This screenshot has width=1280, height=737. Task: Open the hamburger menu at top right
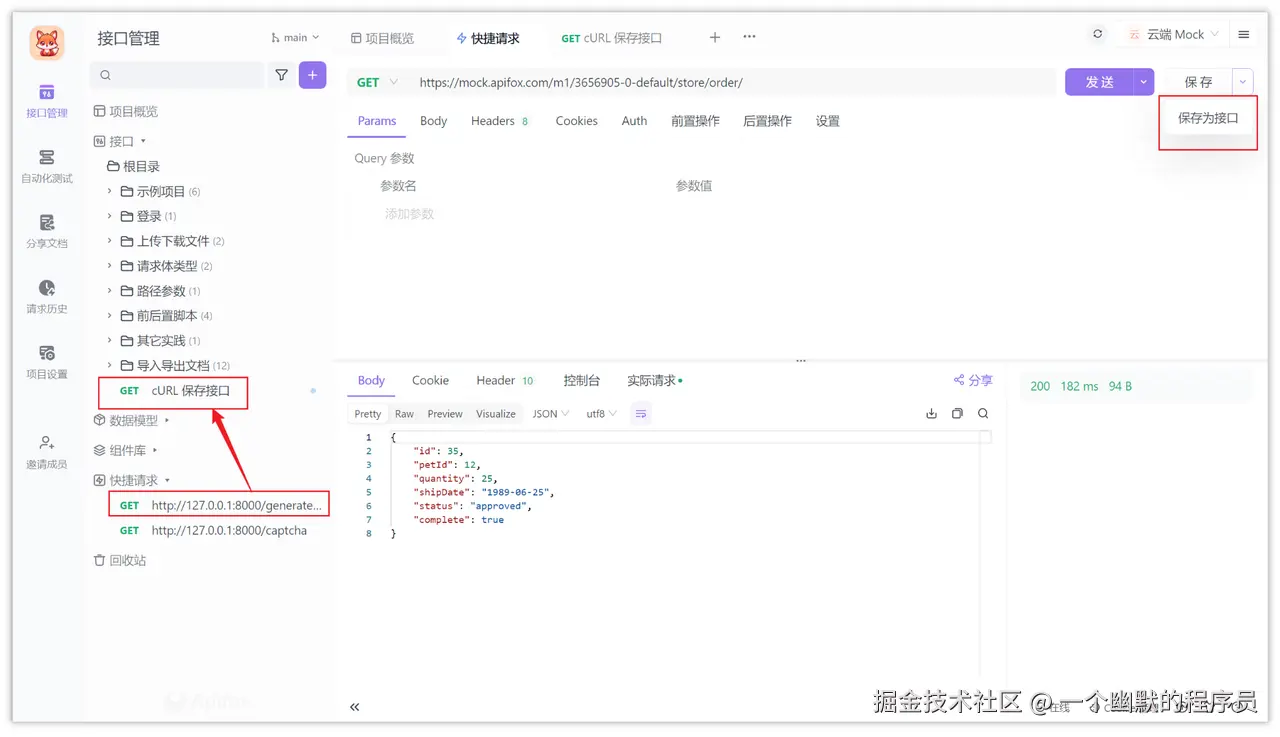(x=1244, y=34)
